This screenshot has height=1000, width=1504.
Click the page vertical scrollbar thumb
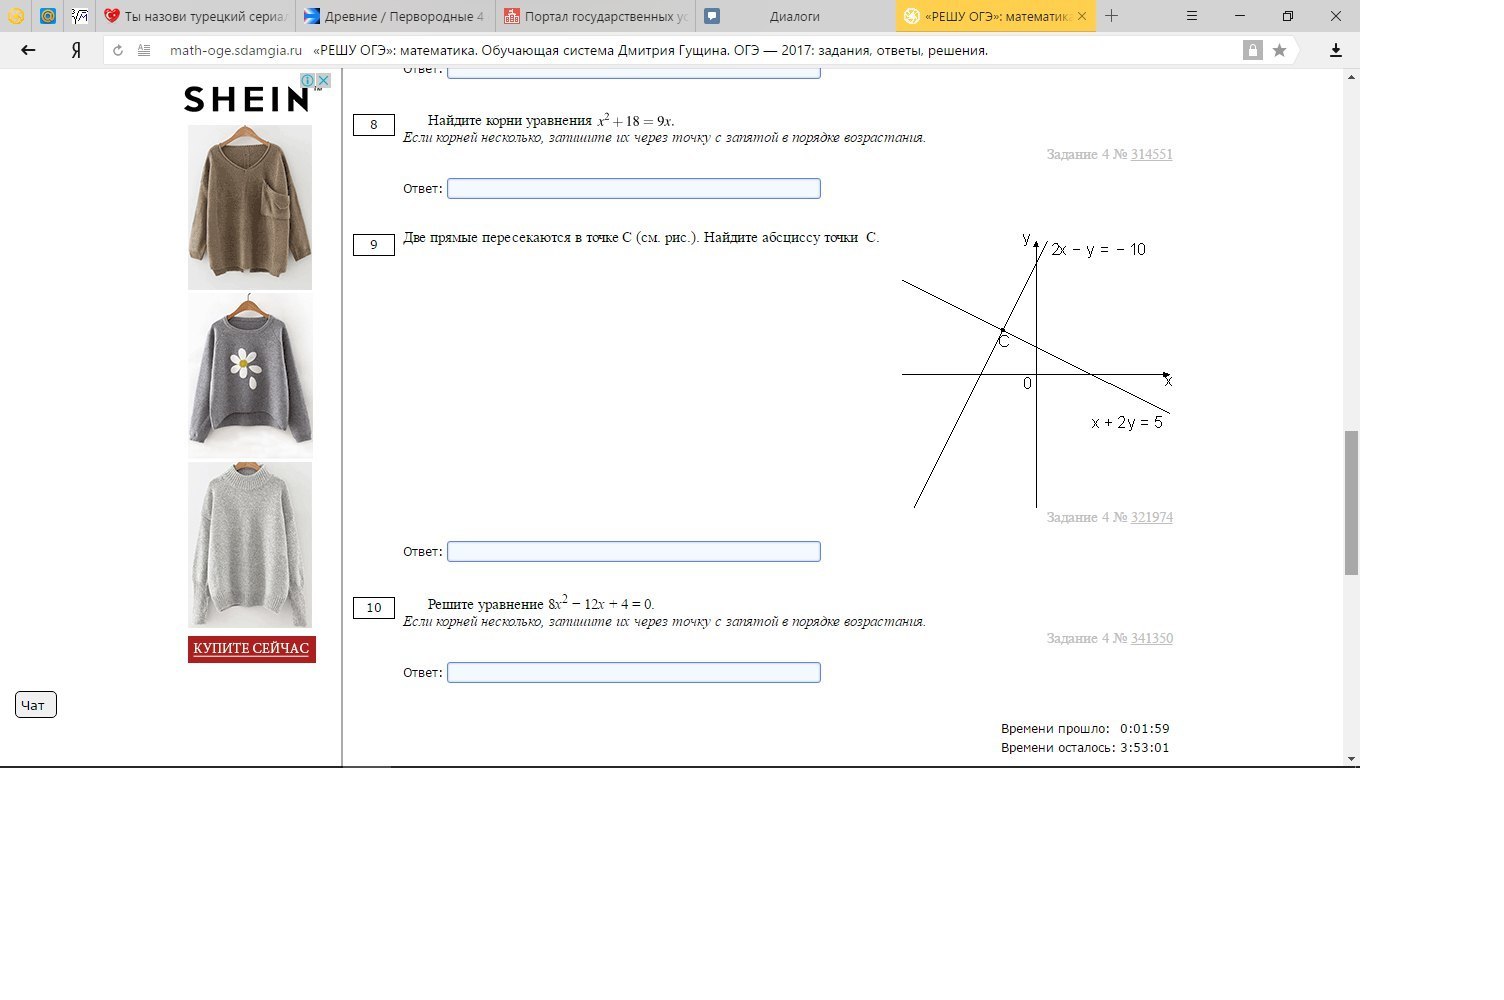[x=1351, y=503]
